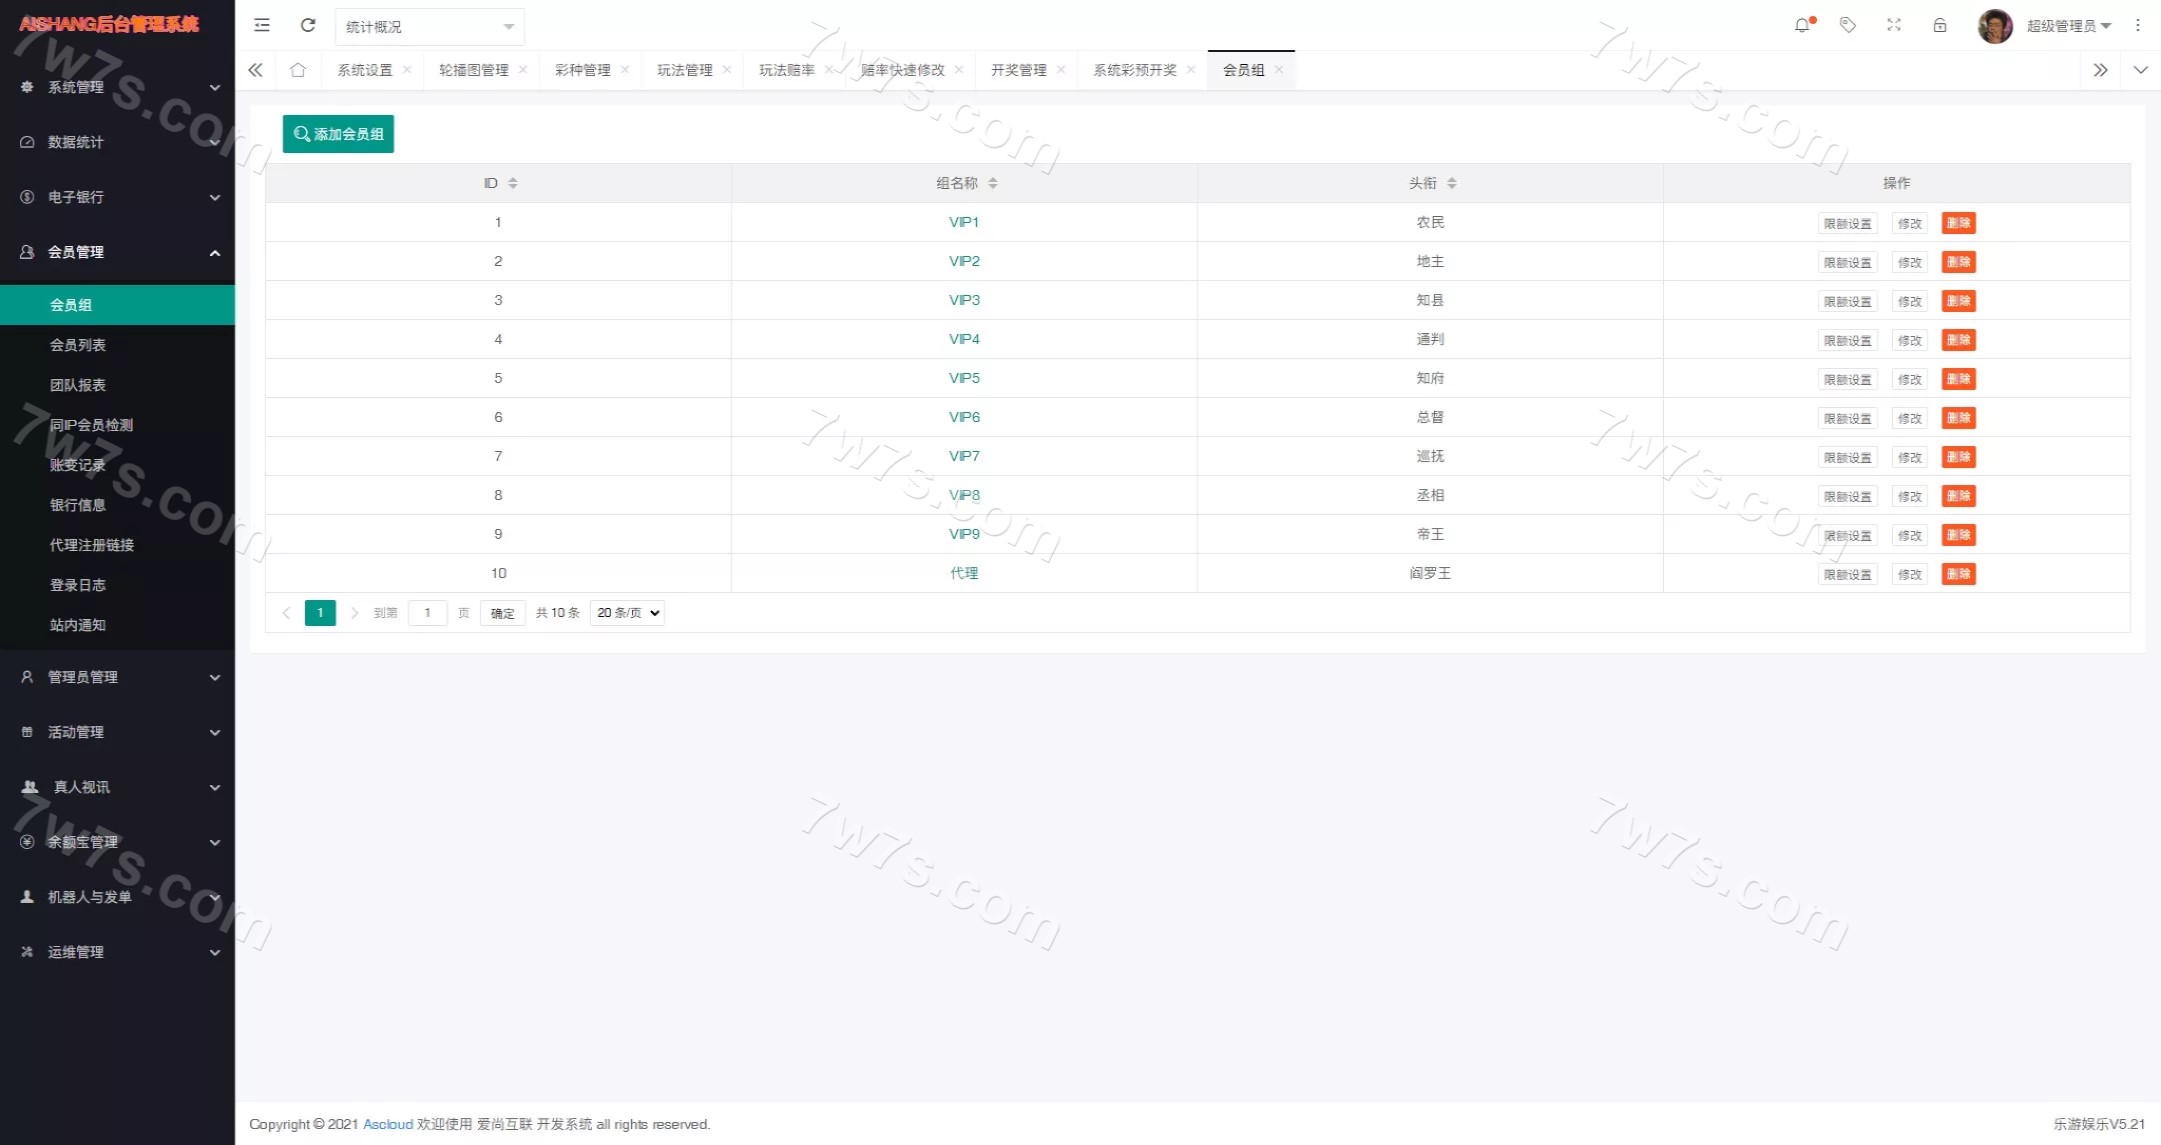This screenshot has height=1145, width=2161.
Task: Click the lock screen icon
Action: point(1940,26)
